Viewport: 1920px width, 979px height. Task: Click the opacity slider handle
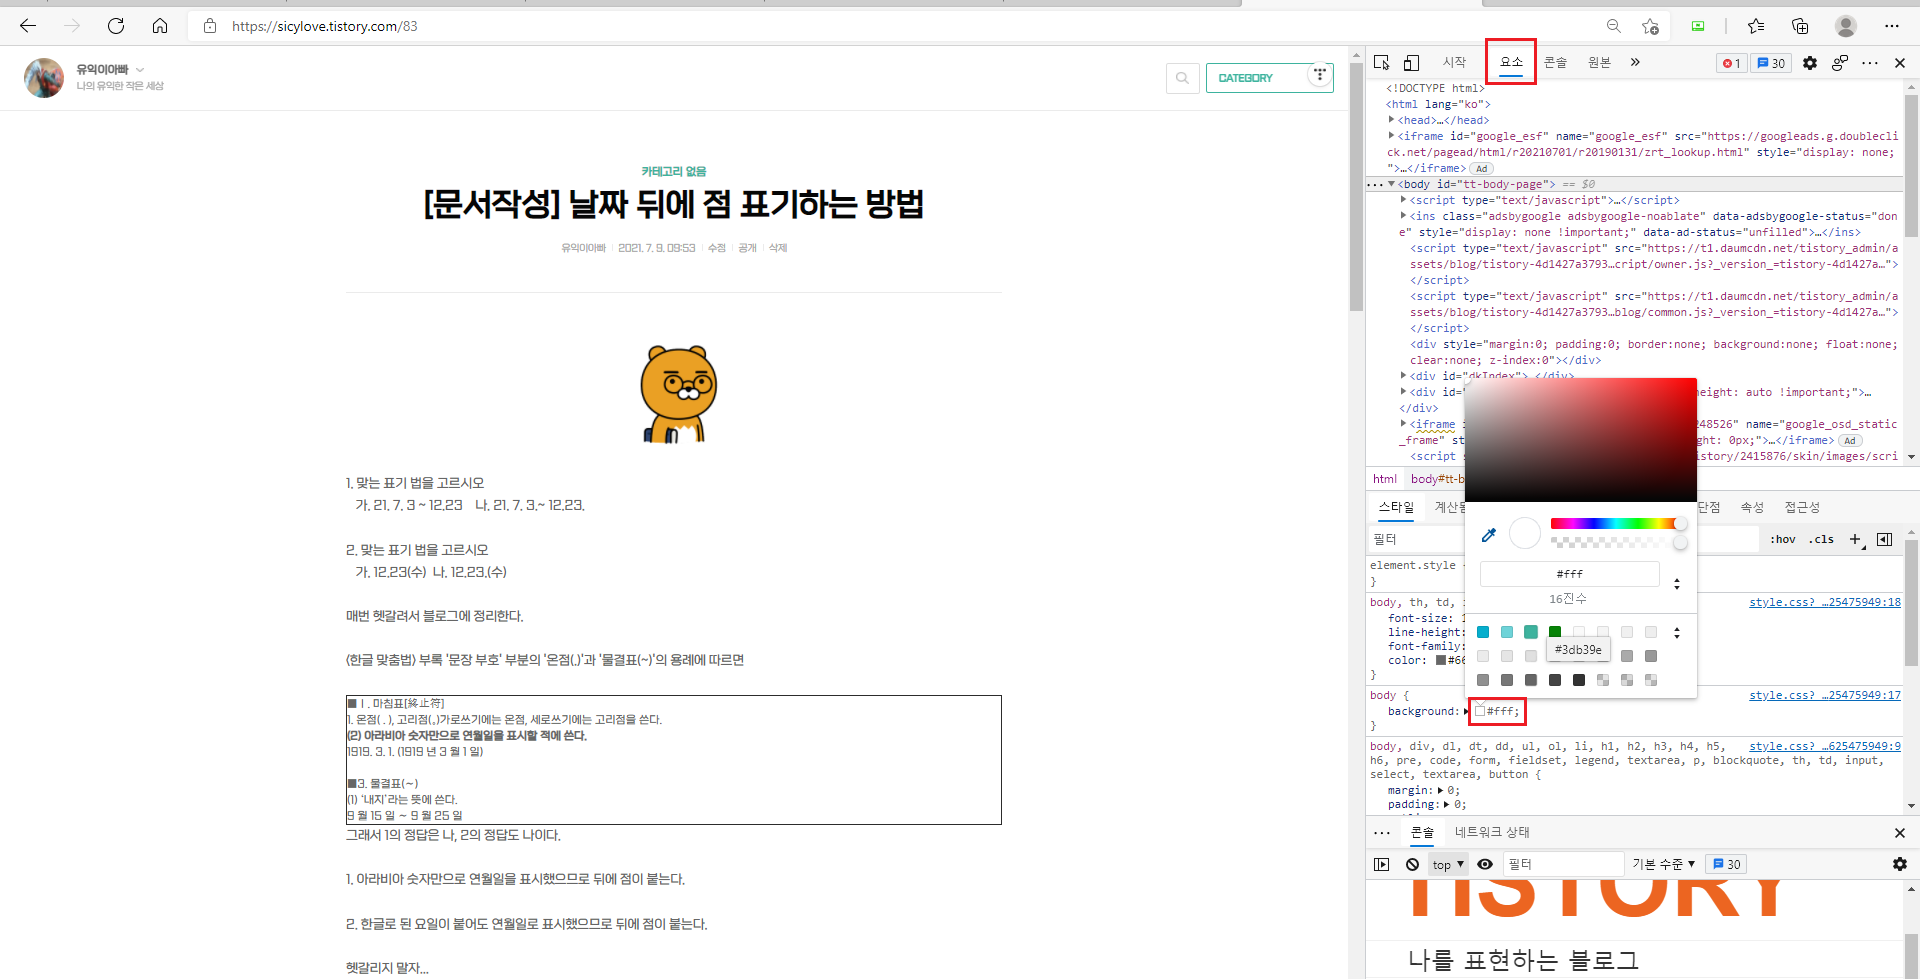tap(1680, 542)
